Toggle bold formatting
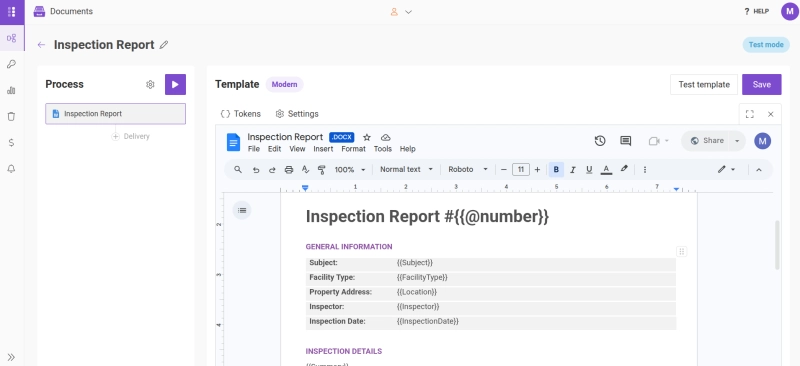This screenshot has width=800, height=366. 556,169
